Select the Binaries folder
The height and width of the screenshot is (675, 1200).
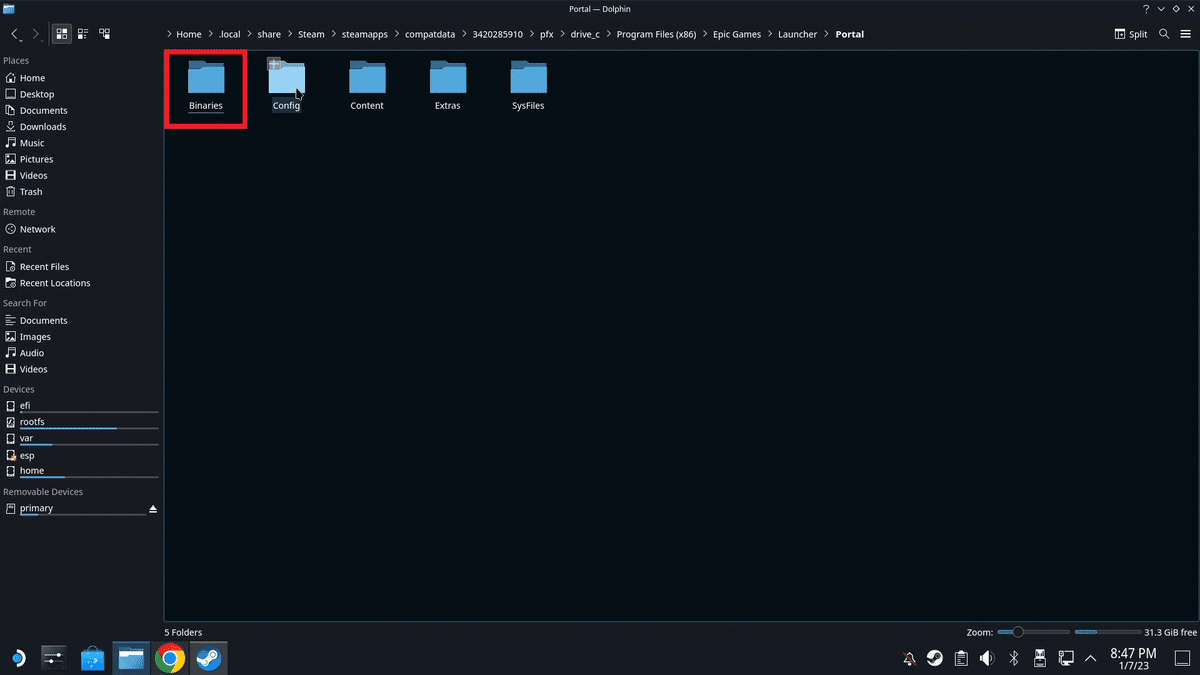(206, 87)
